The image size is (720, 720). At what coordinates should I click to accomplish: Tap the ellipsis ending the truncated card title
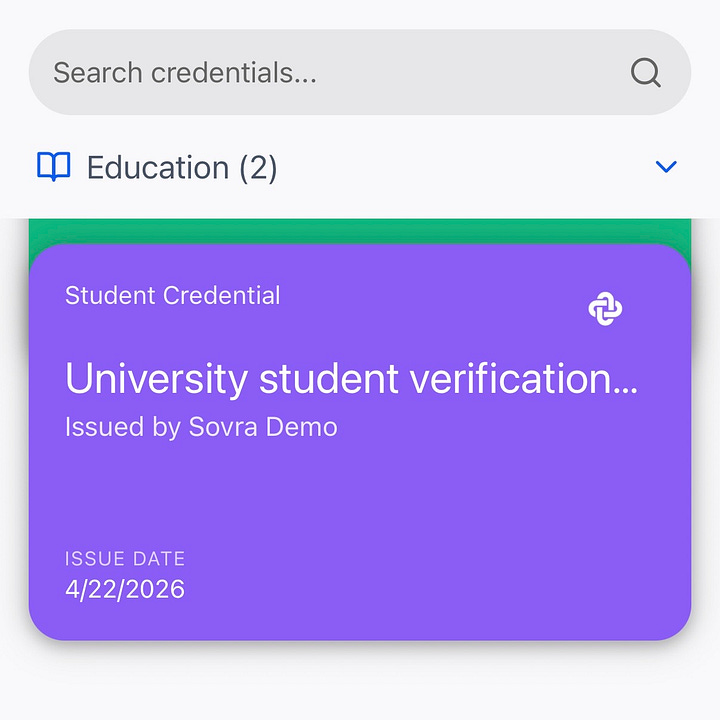[625, 390]
